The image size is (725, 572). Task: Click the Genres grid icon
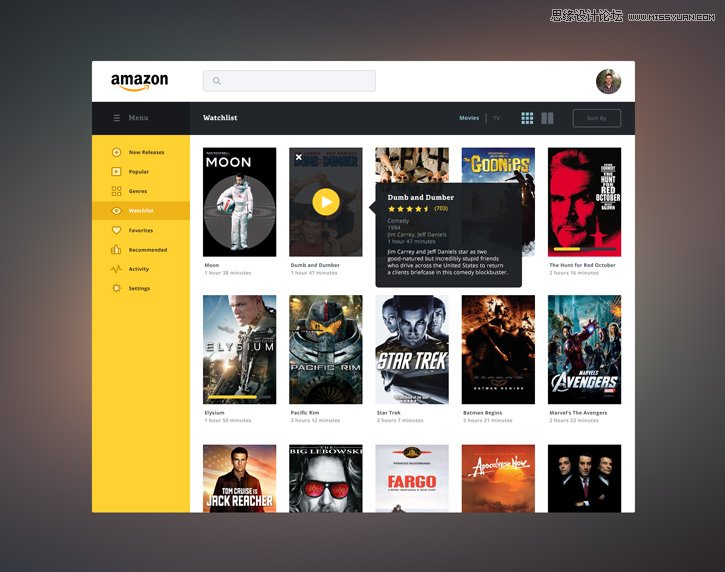pyautogui.click(x=117, y=191)
